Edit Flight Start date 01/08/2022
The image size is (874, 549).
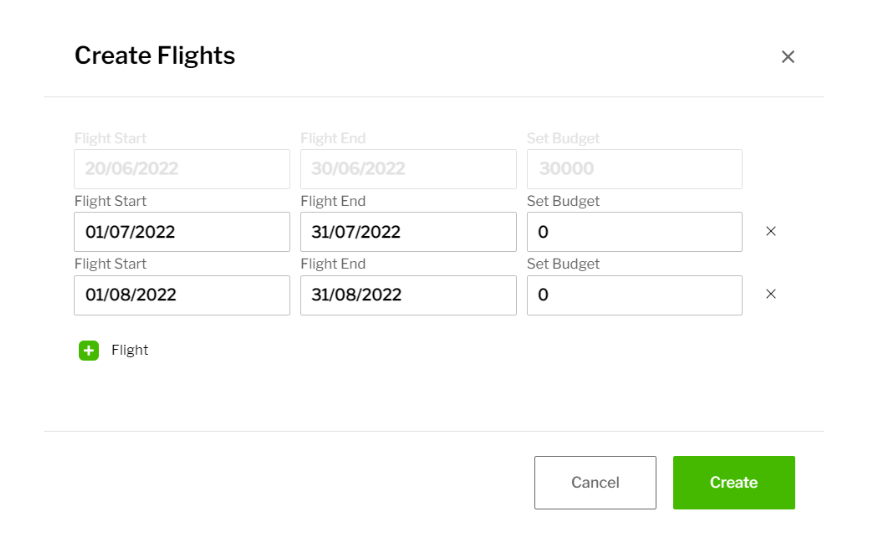pos(182,295)
